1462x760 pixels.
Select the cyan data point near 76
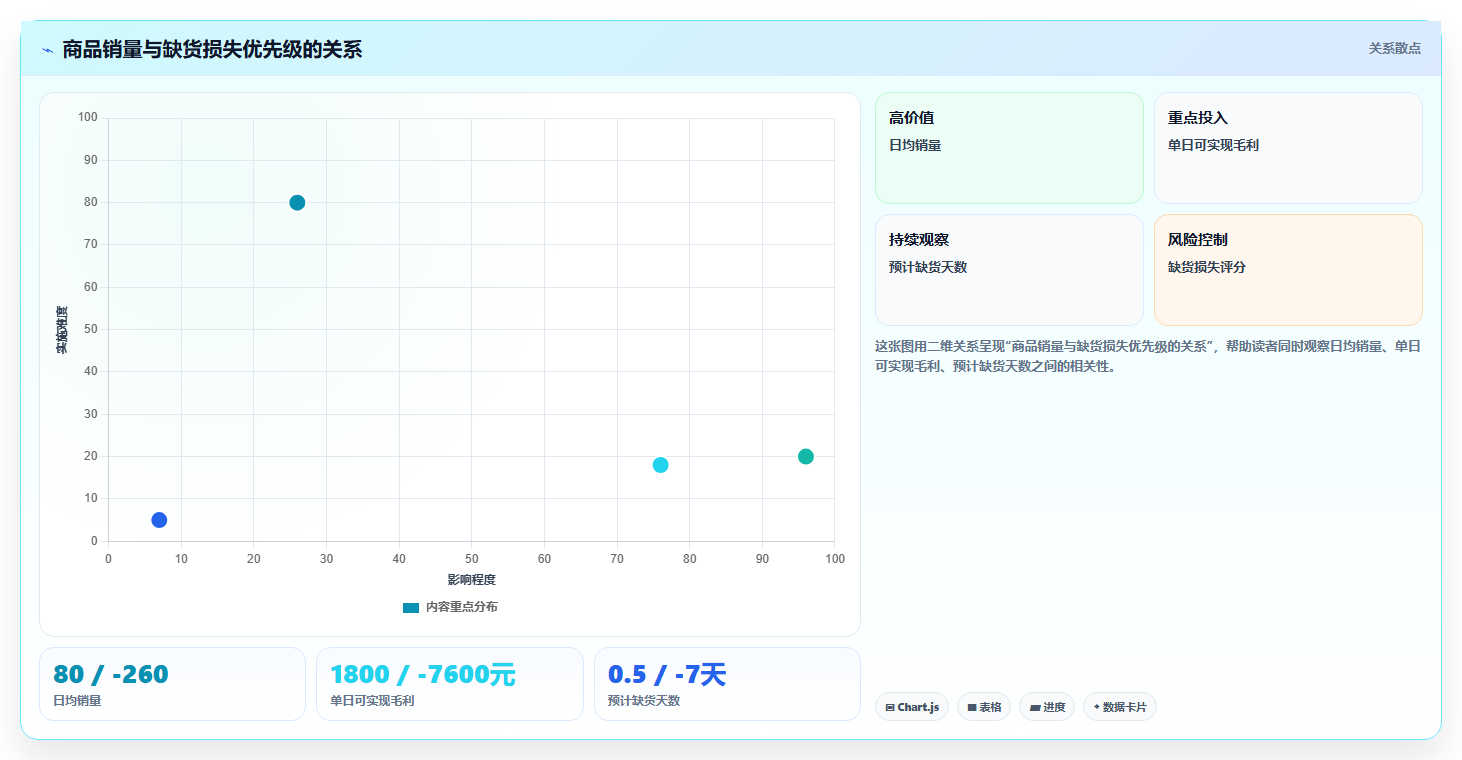pyautogui.click(x=660, y=465)
